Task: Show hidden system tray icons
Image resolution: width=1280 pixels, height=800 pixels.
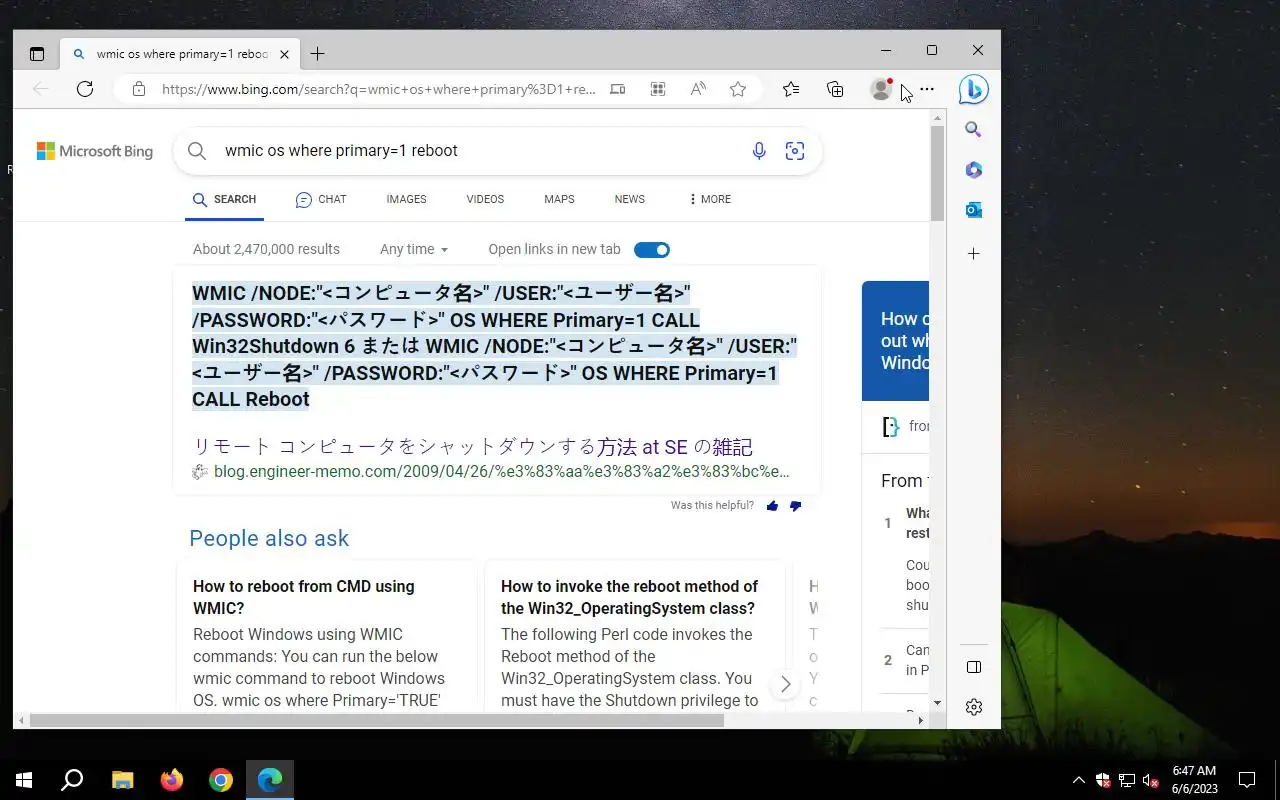Action: pos(1078,780)
